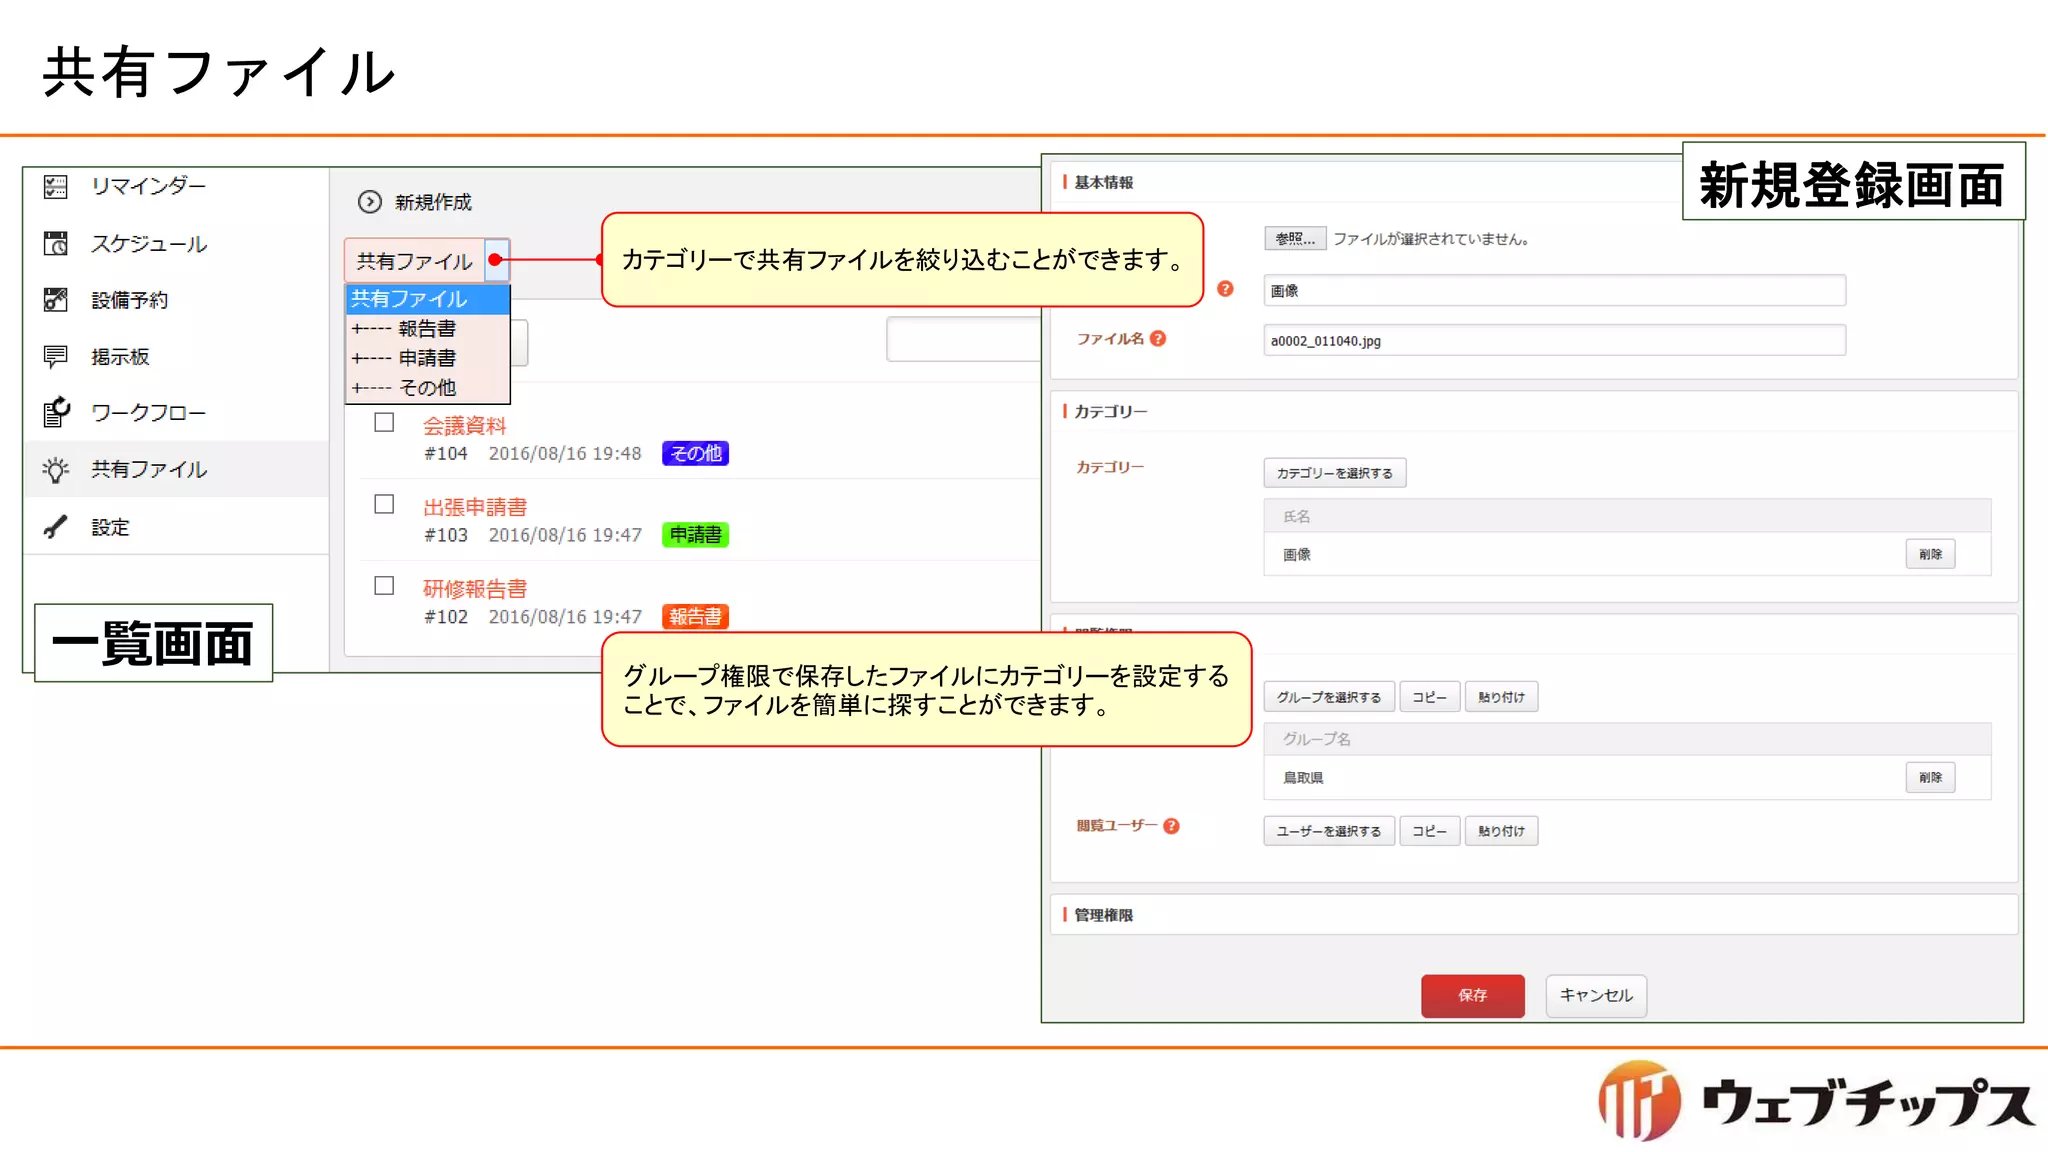Click the ユーザーを選択する button

[x=1329, y=831]
